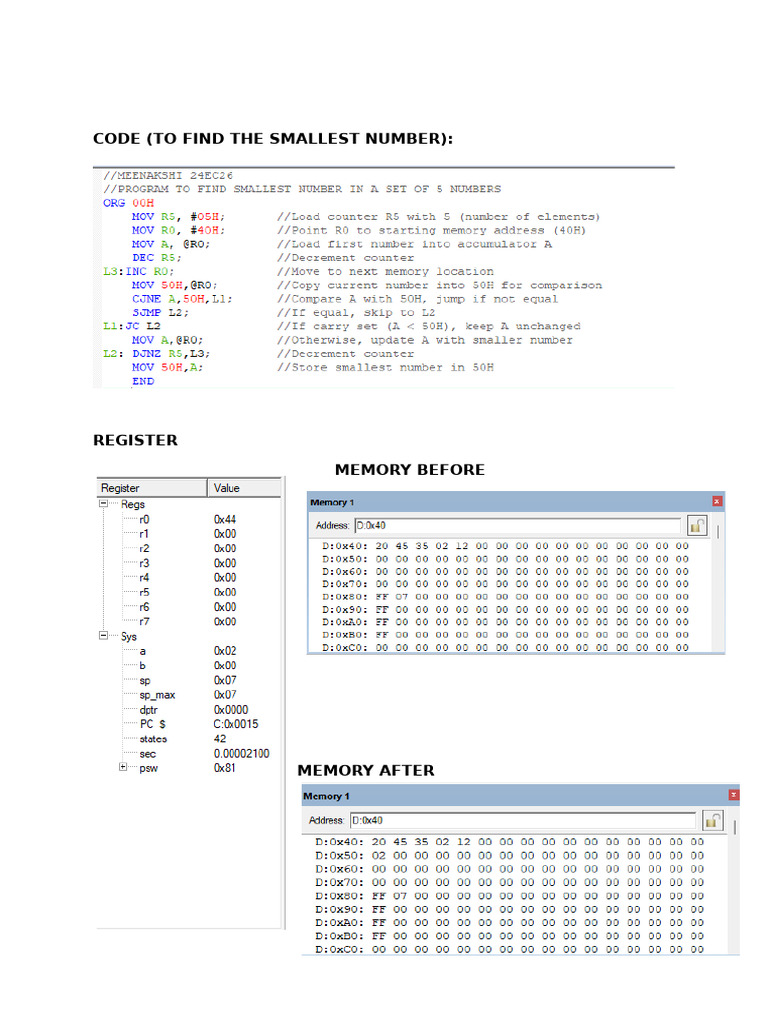
Task: Select the sp_max register row
Action: click(189, 695)
